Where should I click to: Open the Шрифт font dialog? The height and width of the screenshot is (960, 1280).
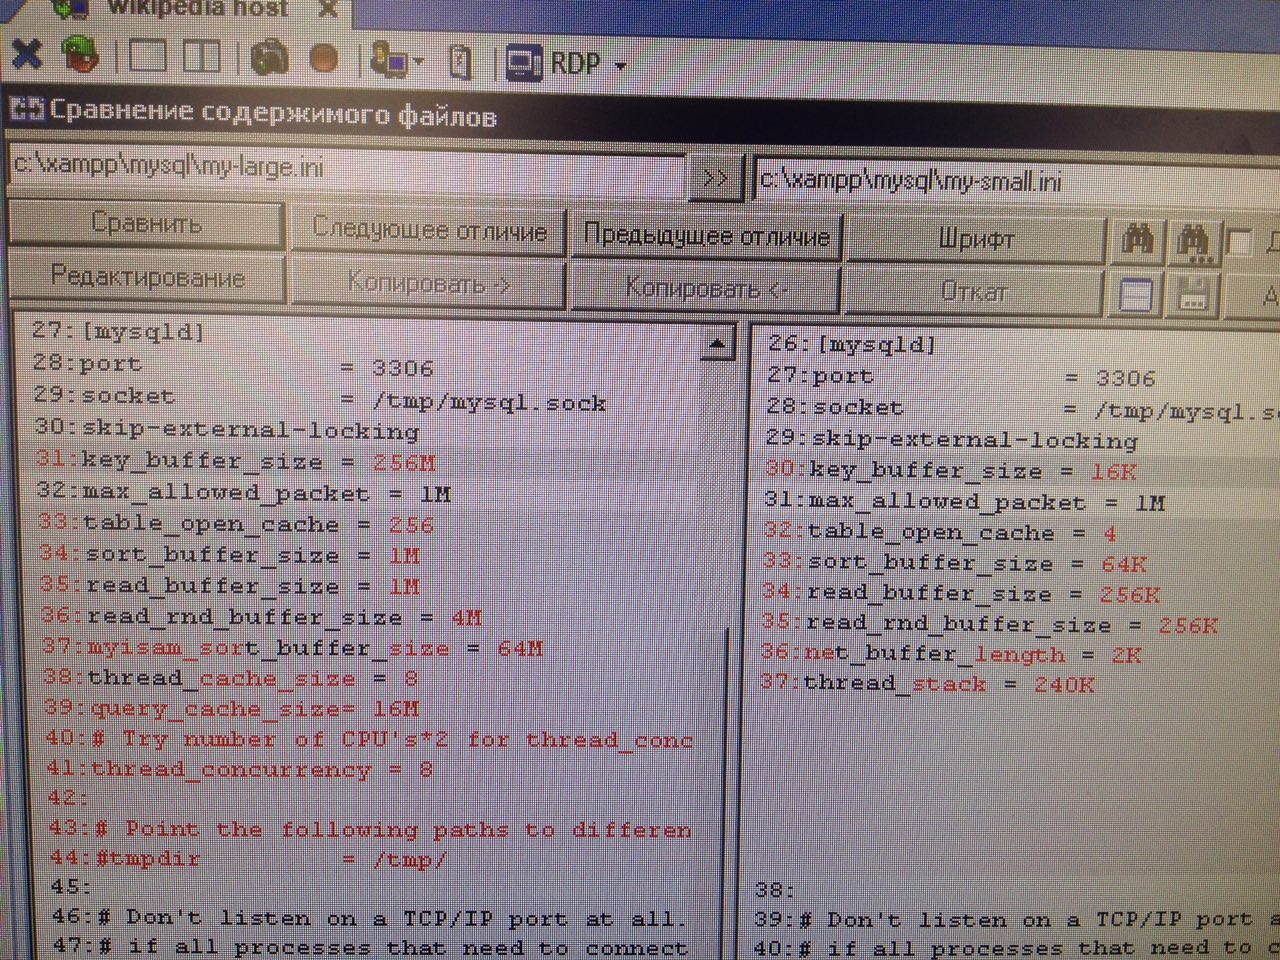pos(976,240)
